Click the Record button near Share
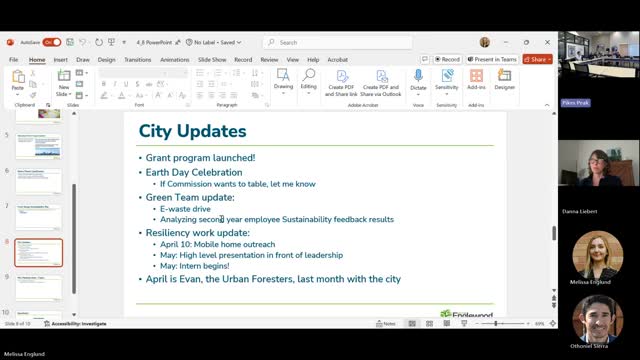This screenshot has width=640, height=360. pos(447,60)
